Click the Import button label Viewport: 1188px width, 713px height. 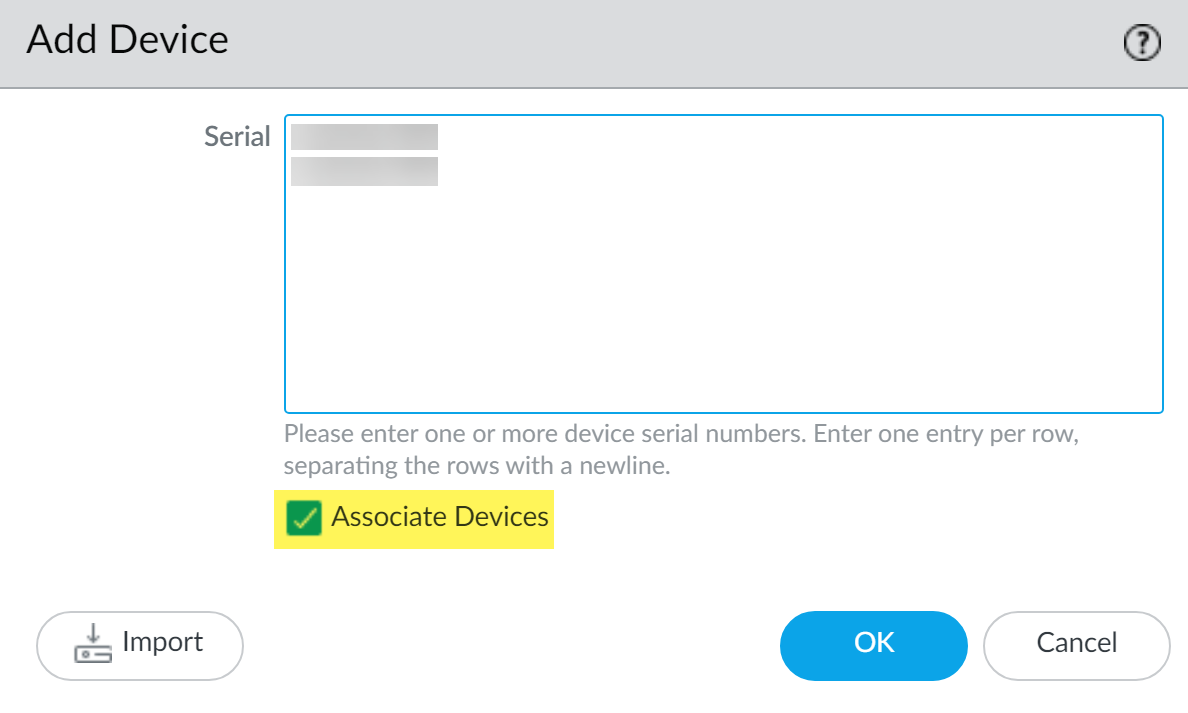(162, 643)
